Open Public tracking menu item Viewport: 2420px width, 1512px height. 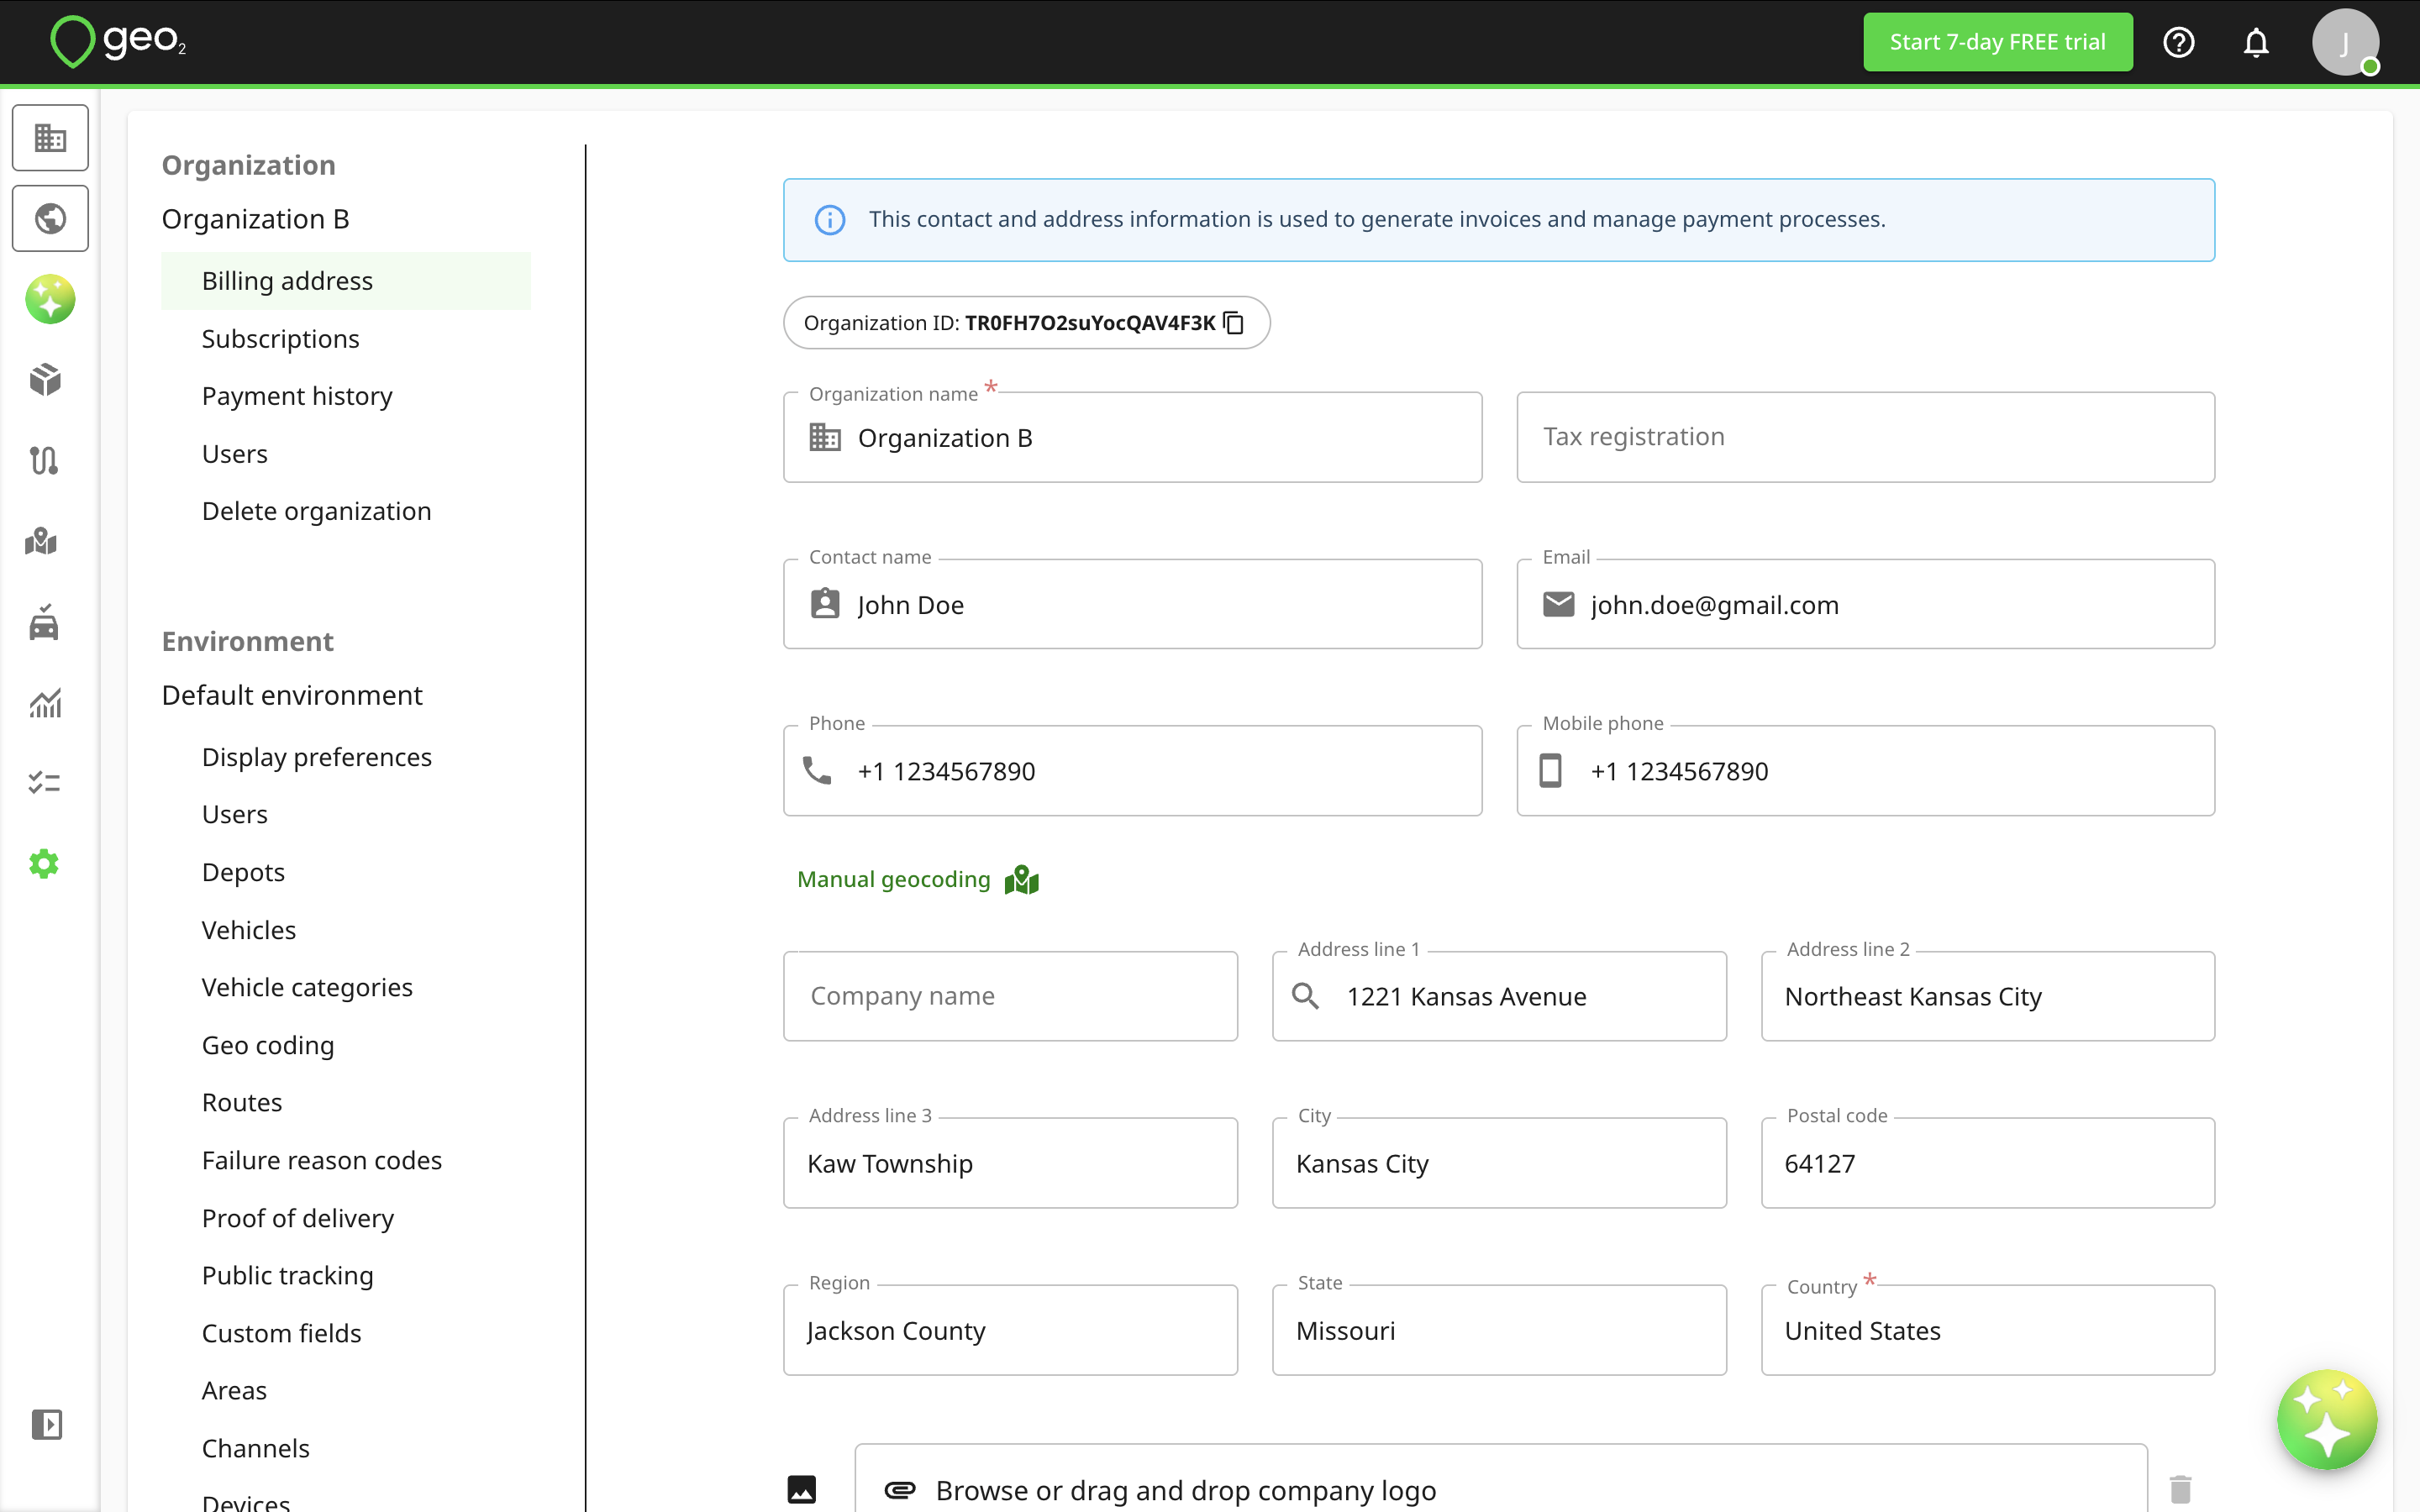point(288,1275)
